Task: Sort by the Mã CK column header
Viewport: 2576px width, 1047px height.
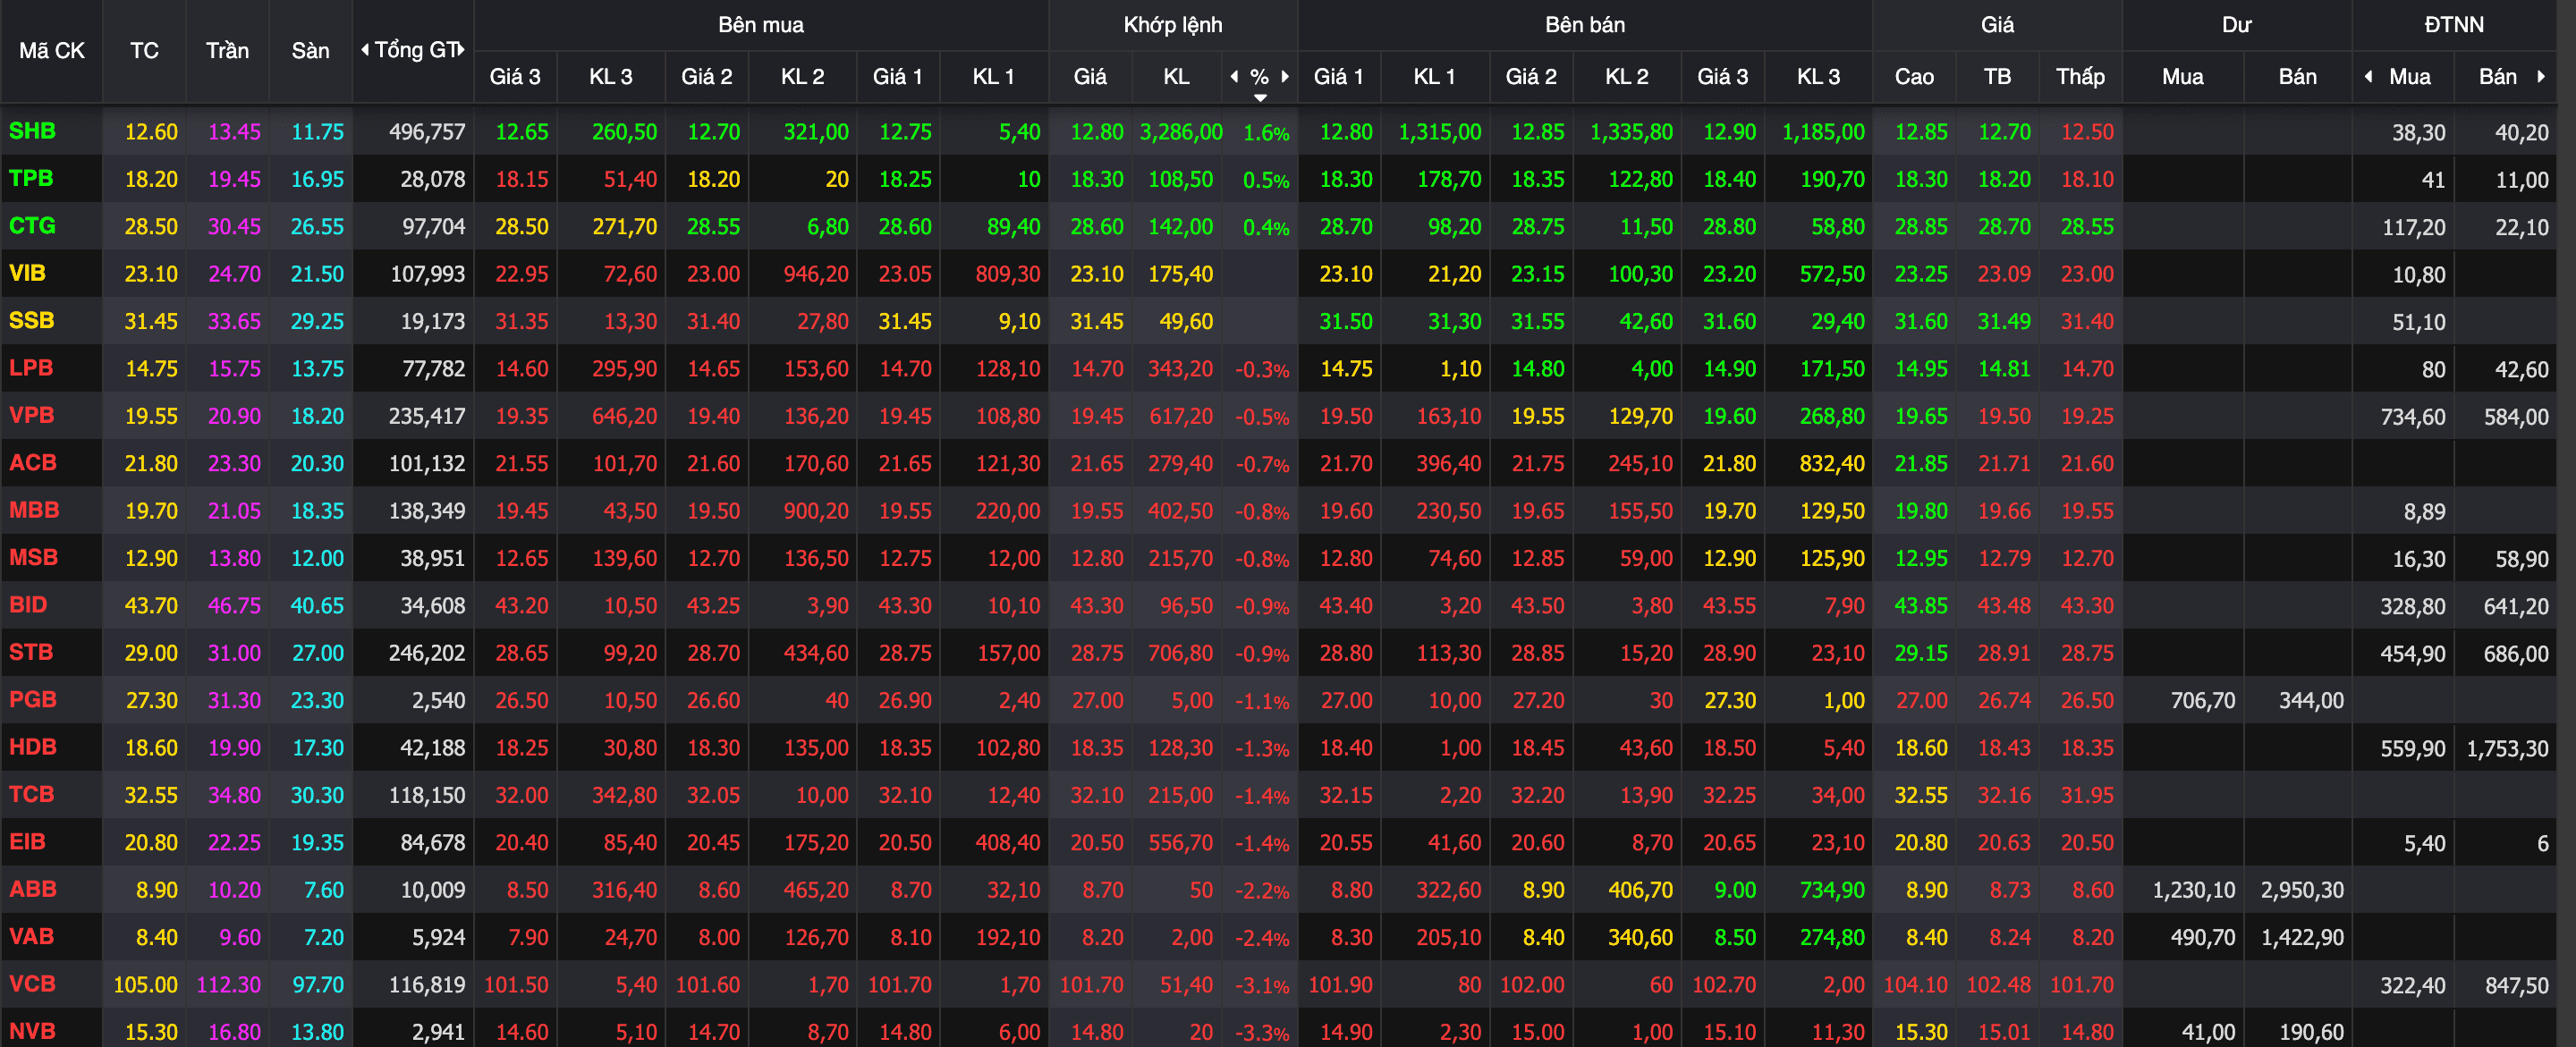Action: coord(52,51)
